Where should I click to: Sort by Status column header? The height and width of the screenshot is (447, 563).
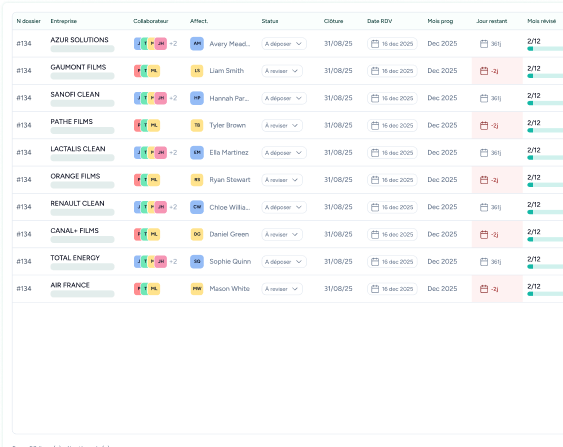click(270, 21)
